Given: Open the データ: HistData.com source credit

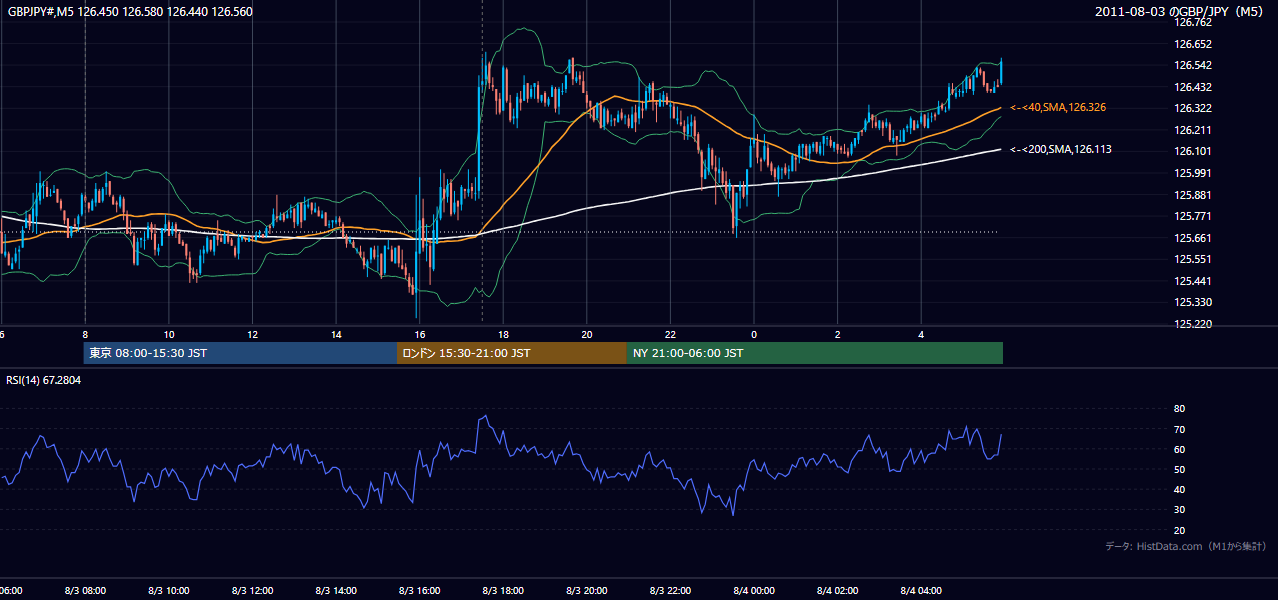Looking at the screenshot, I should [1186, 546].
